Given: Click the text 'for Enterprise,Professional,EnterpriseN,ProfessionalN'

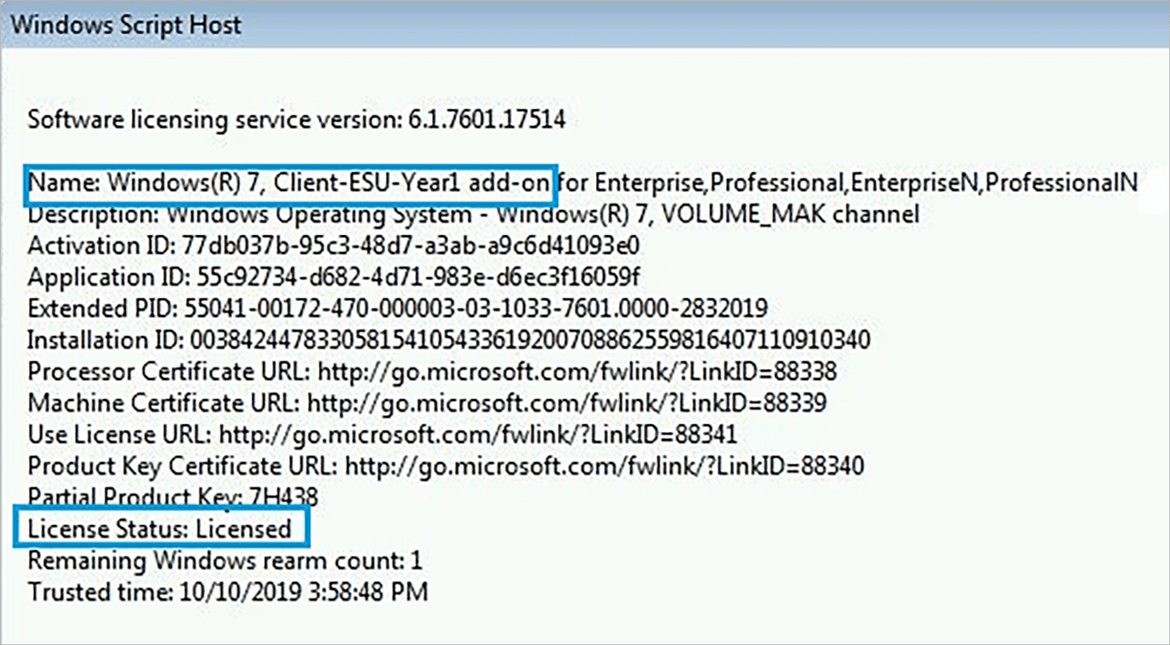Looking at the screenshot, I should (848, 183).
